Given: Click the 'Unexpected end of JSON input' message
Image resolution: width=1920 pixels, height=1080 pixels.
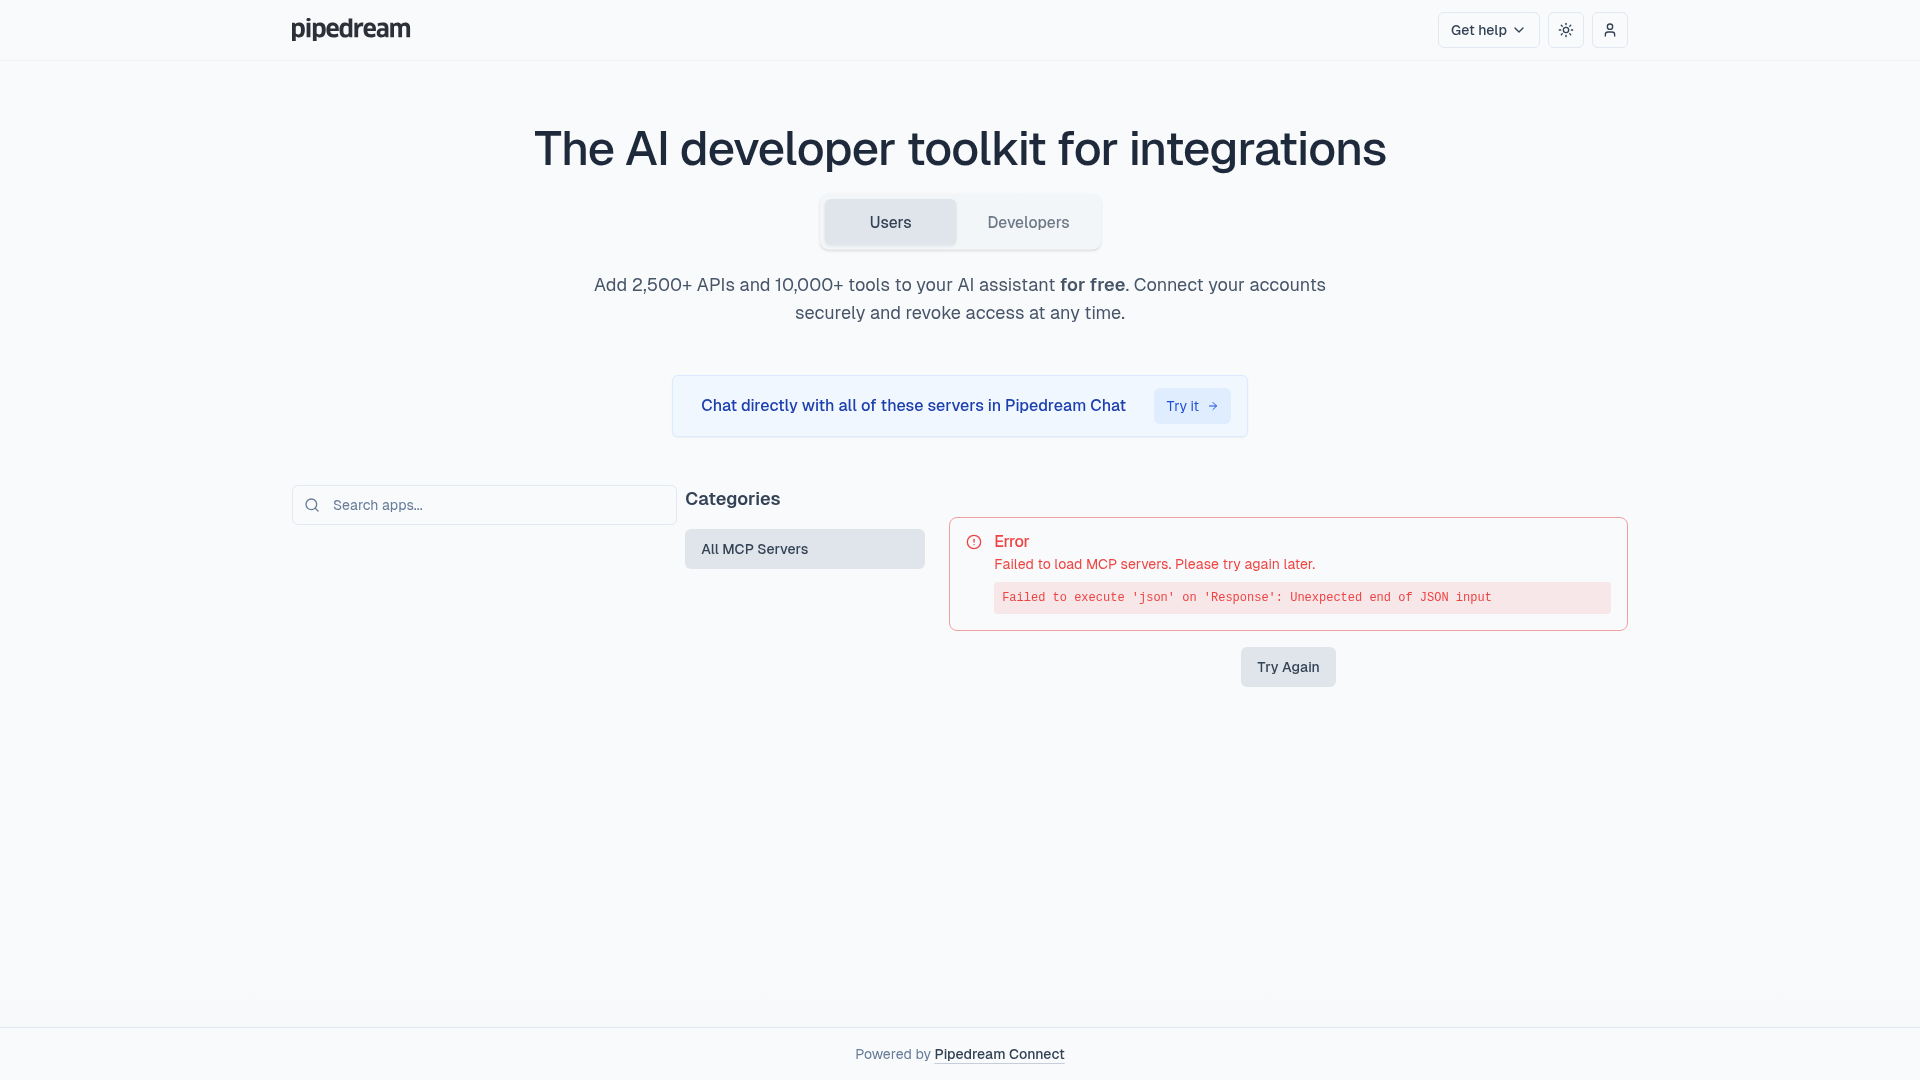Looking at the screenshot, I should tap(1302, 598).
